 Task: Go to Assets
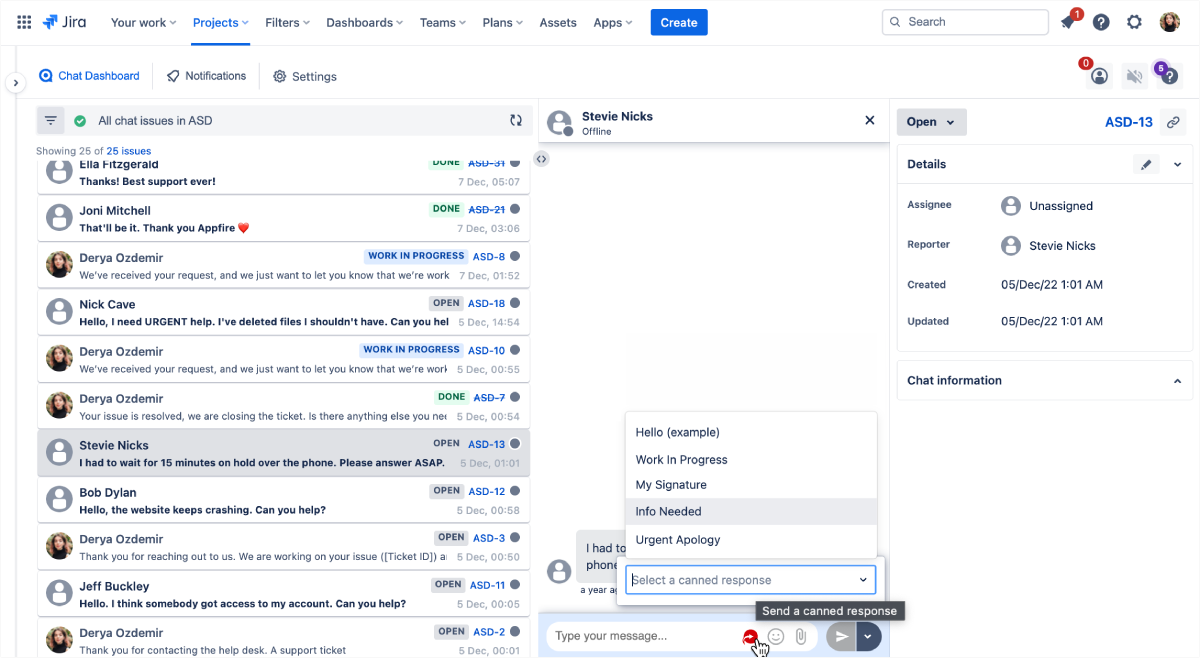click(x=558, y=22)
